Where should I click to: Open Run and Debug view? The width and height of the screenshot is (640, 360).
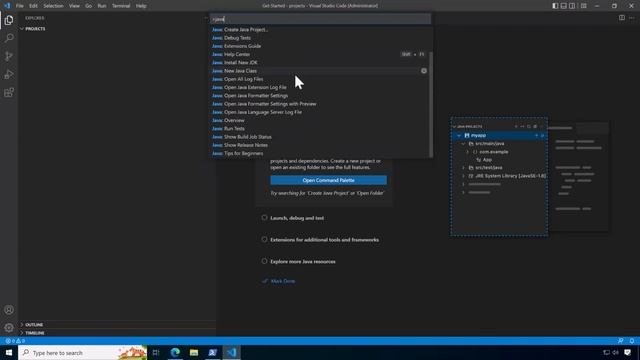(x=9, y=74)
